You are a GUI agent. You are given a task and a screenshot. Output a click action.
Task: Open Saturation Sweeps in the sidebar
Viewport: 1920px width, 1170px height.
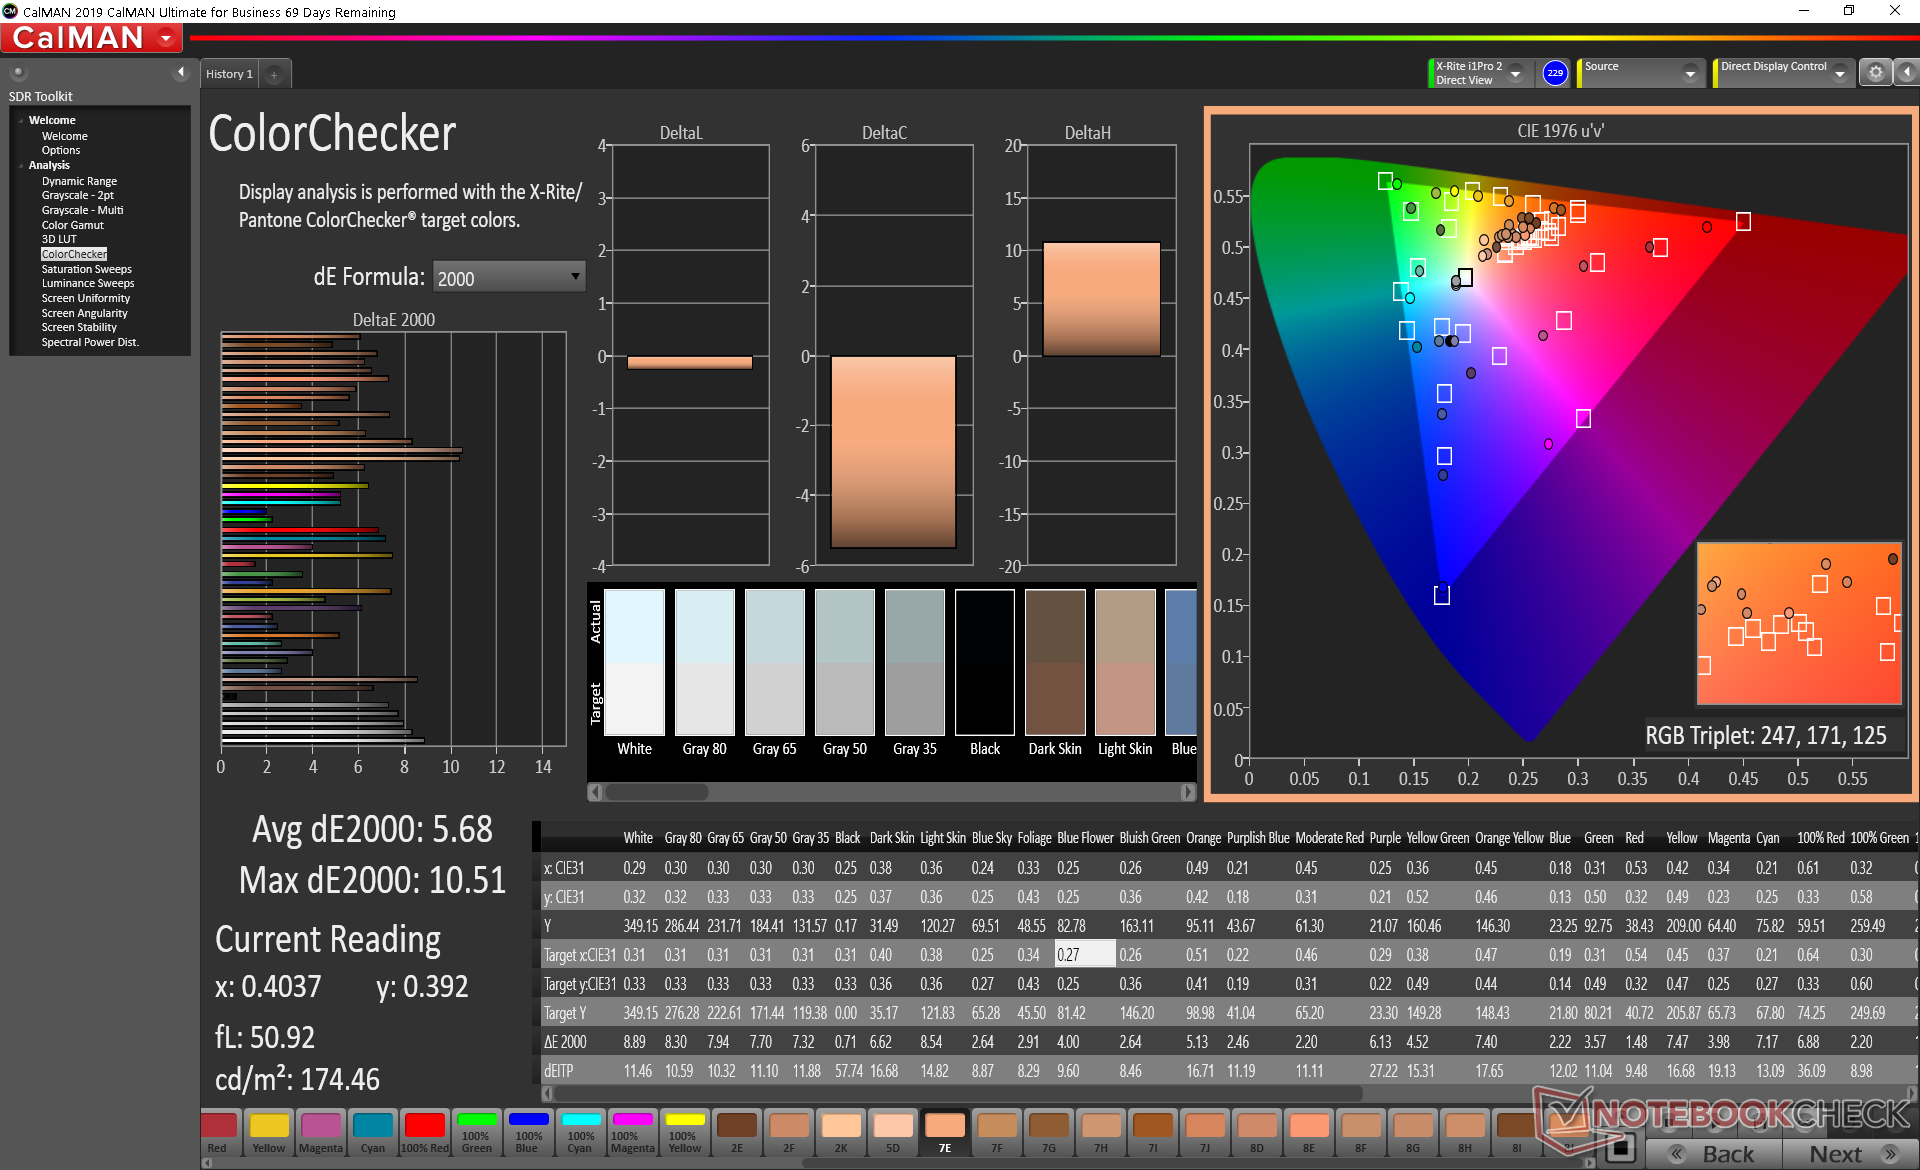click(x=86, y=269)
